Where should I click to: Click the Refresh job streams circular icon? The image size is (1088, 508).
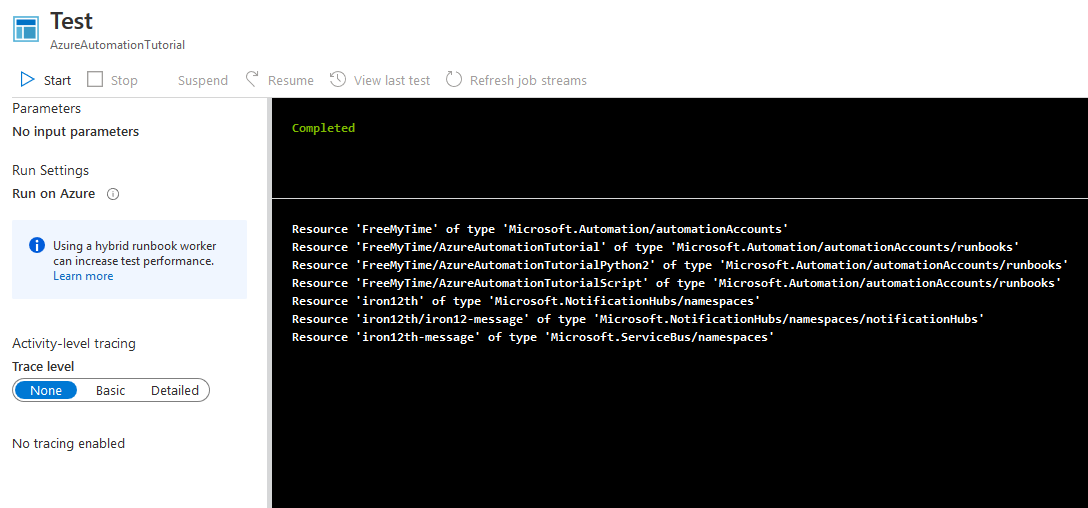454,80
